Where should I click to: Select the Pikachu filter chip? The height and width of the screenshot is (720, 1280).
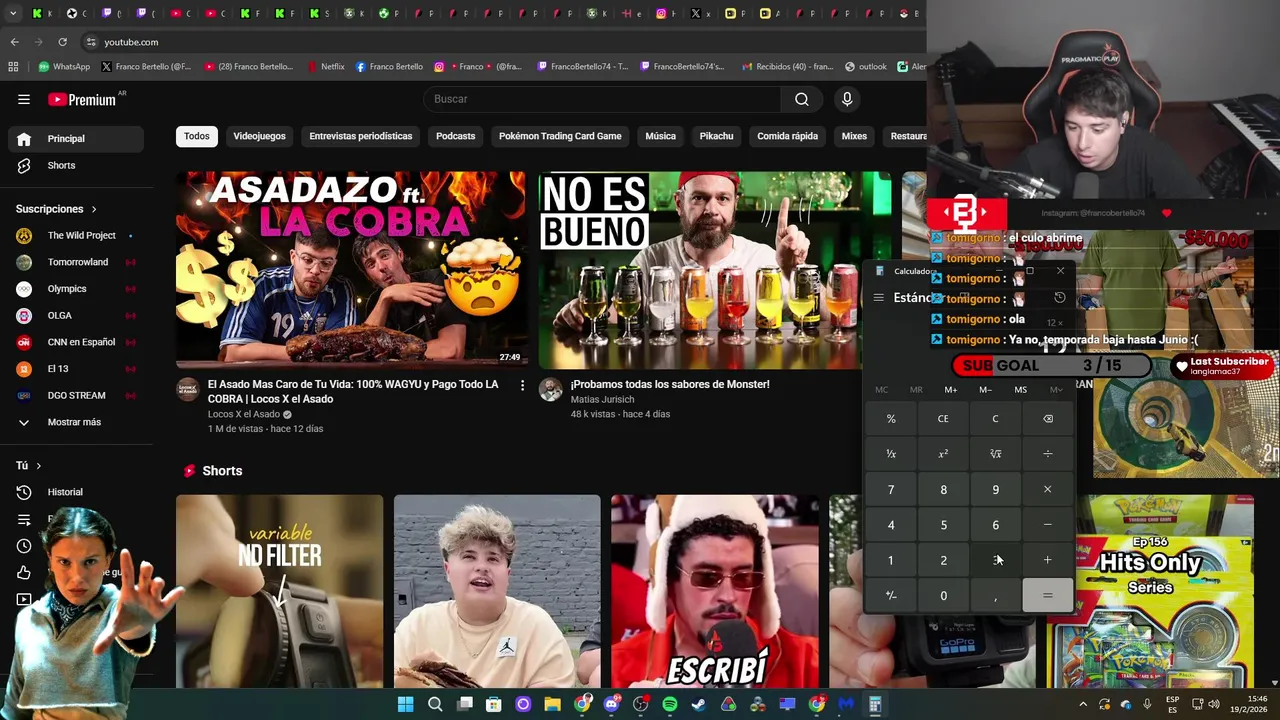click(716, 136)
